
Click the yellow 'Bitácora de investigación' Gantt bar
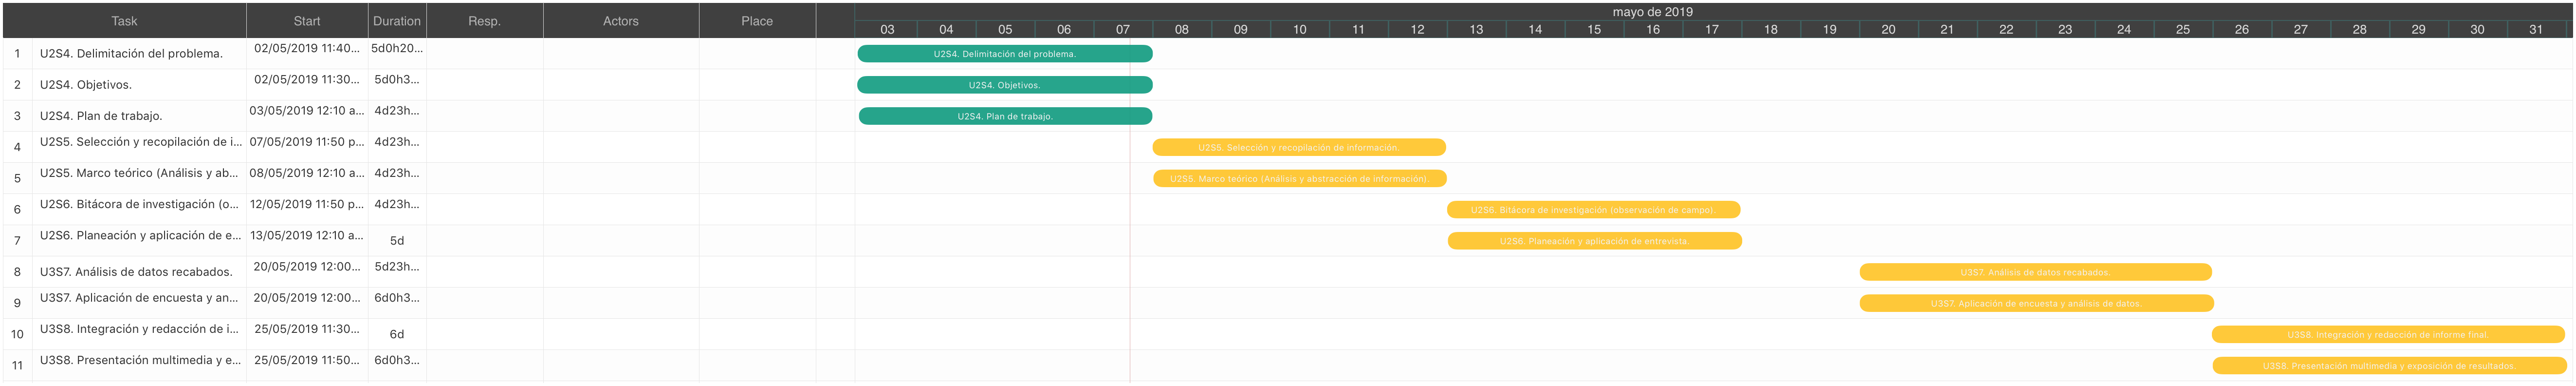coord(1594,210)
